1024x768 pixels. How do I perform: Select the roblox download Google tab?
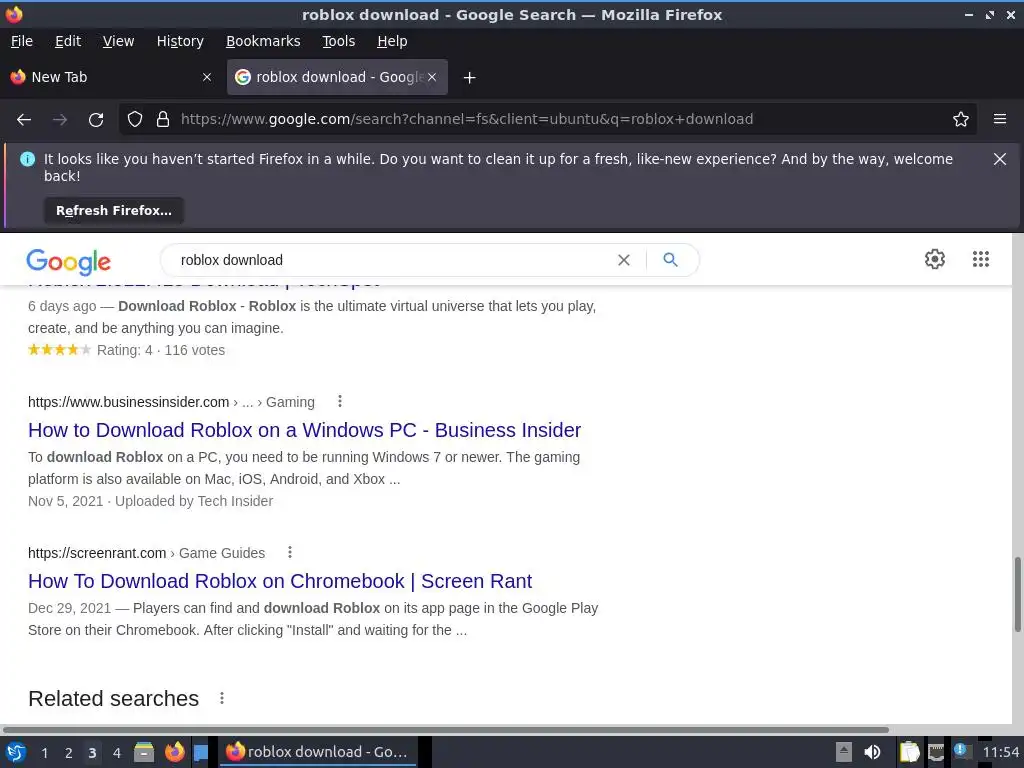click(x=337, y=77)
